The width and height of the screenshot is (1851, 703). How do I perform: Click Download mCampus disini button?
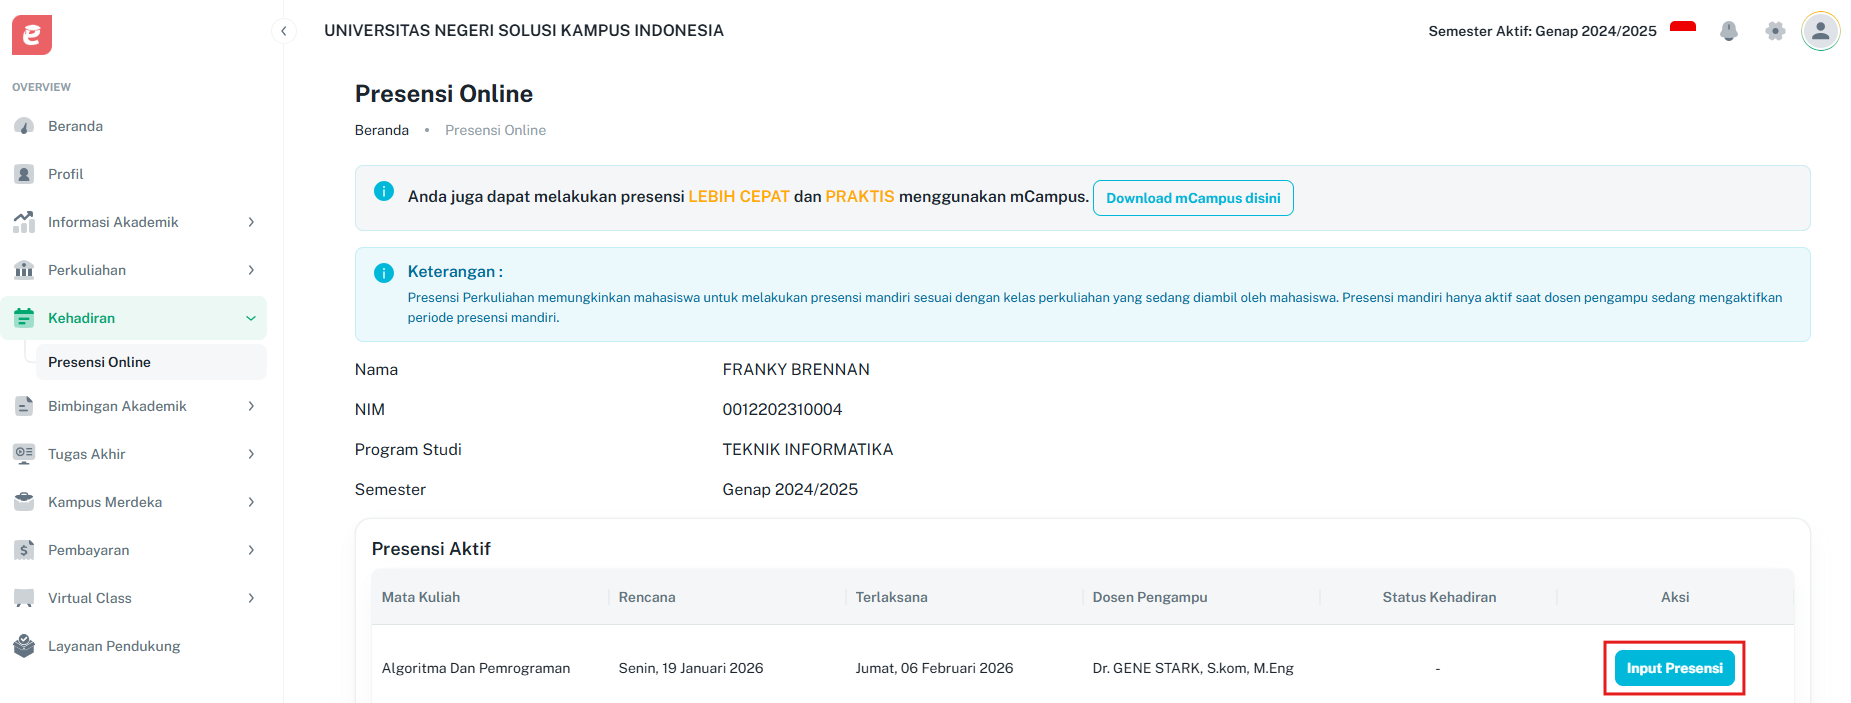[1193, 198]
